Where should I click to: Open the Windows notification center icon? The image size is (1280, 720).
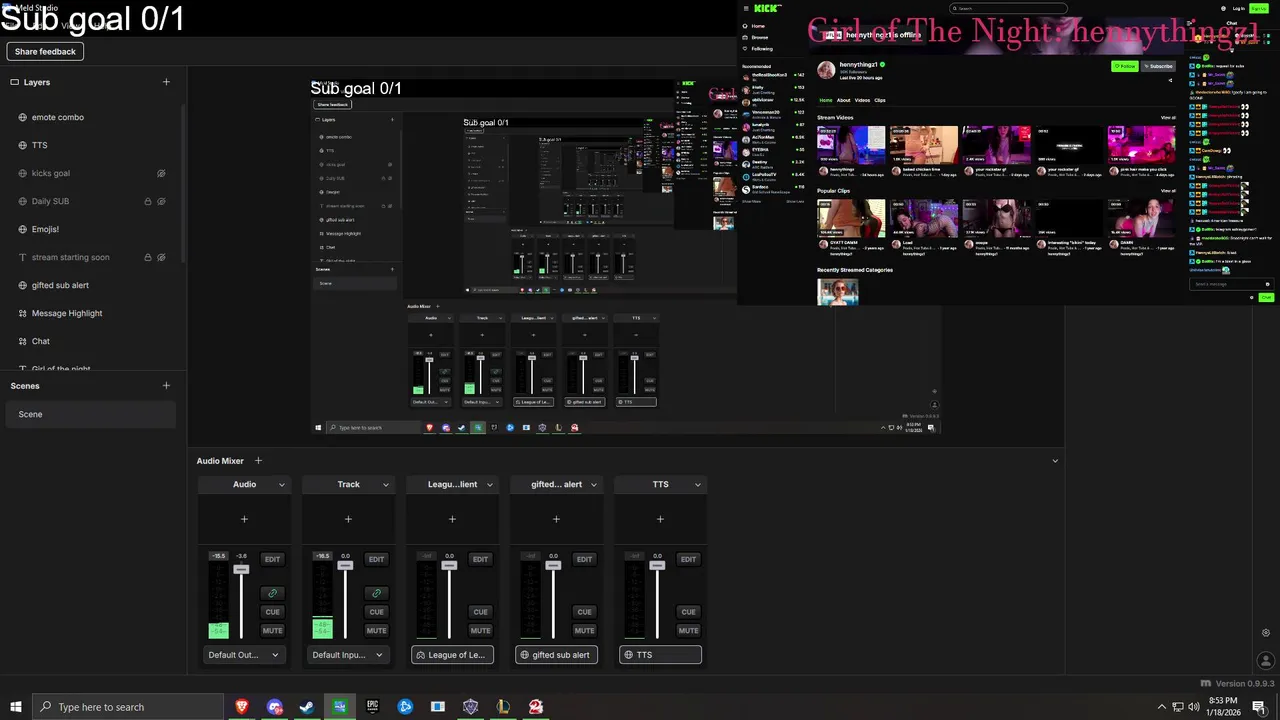(1259, 707)
